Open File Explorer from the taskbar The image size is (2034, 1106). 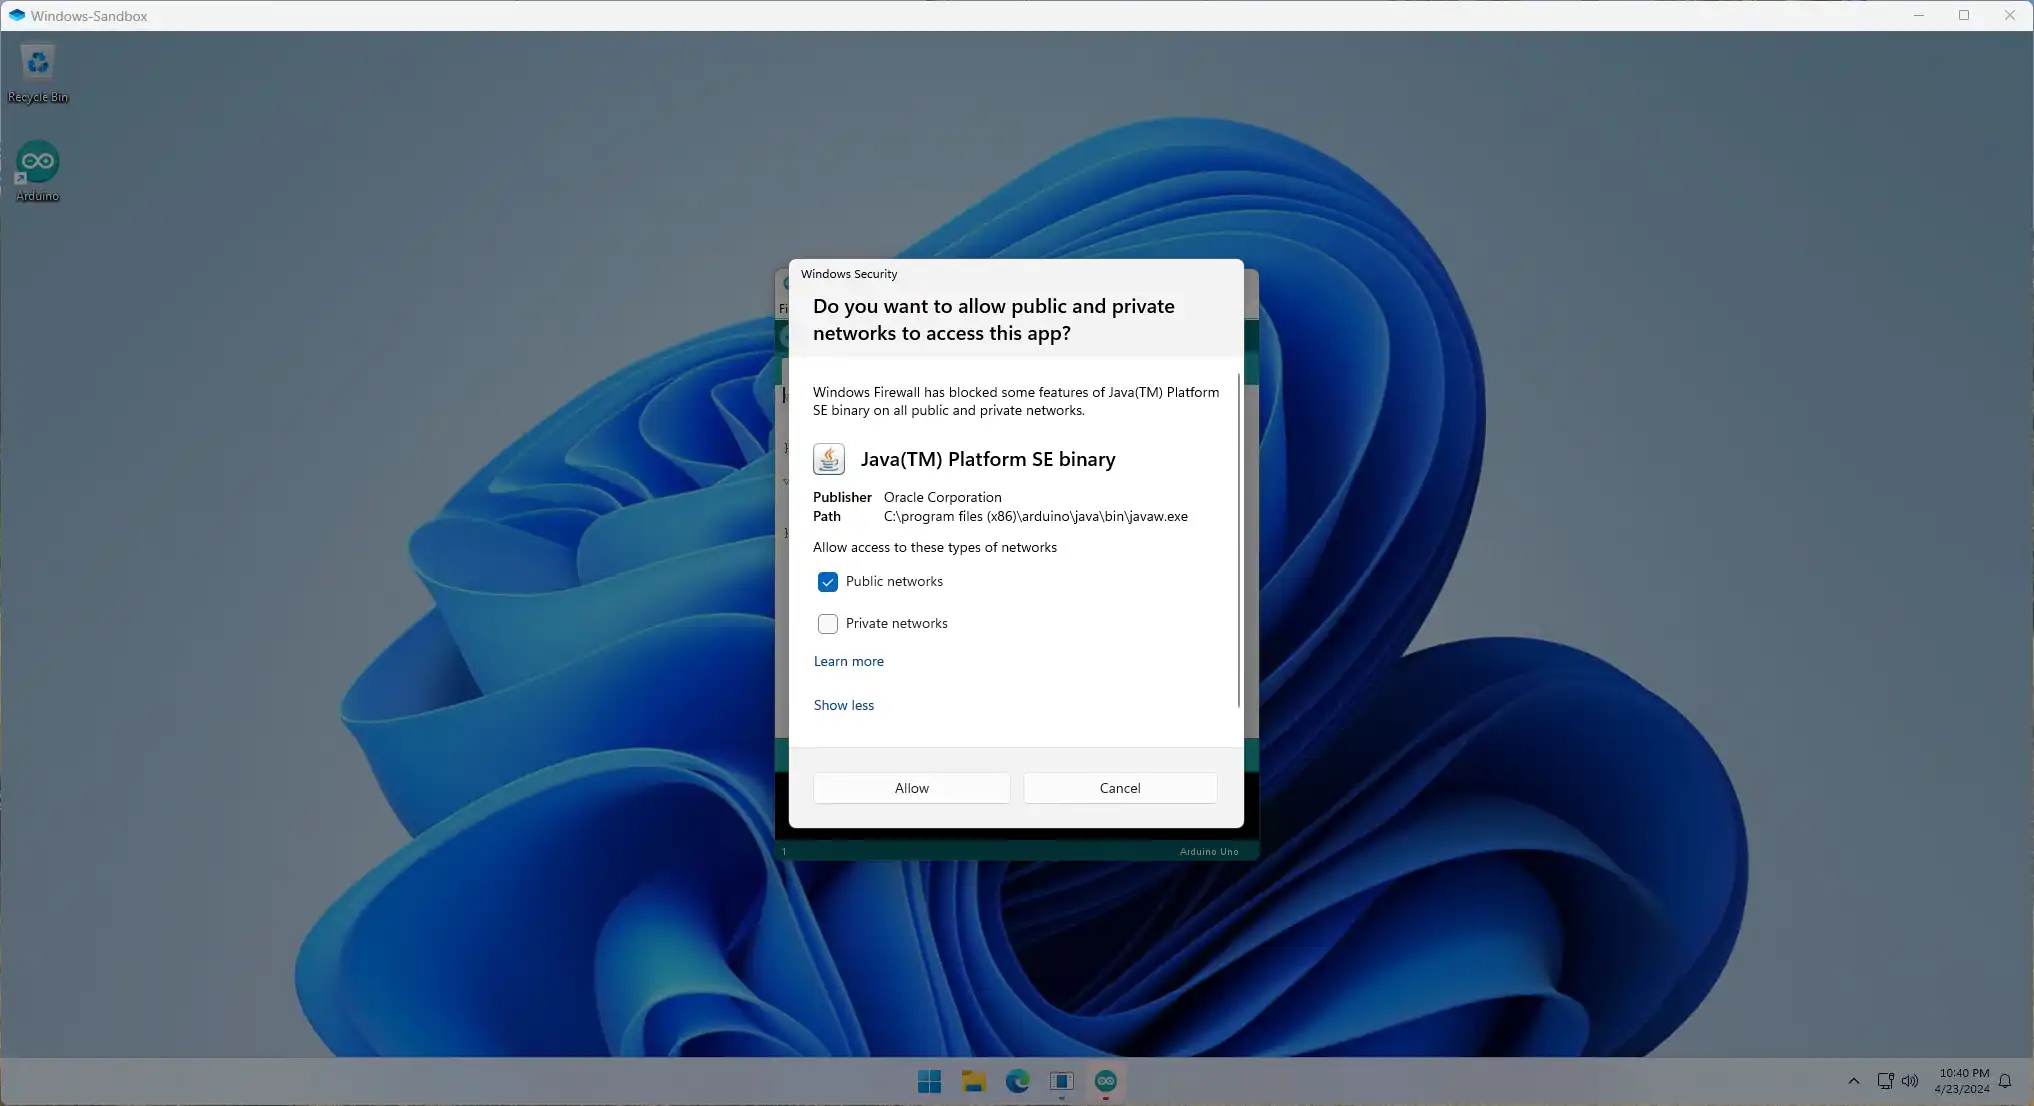(x=973, y=1081)
